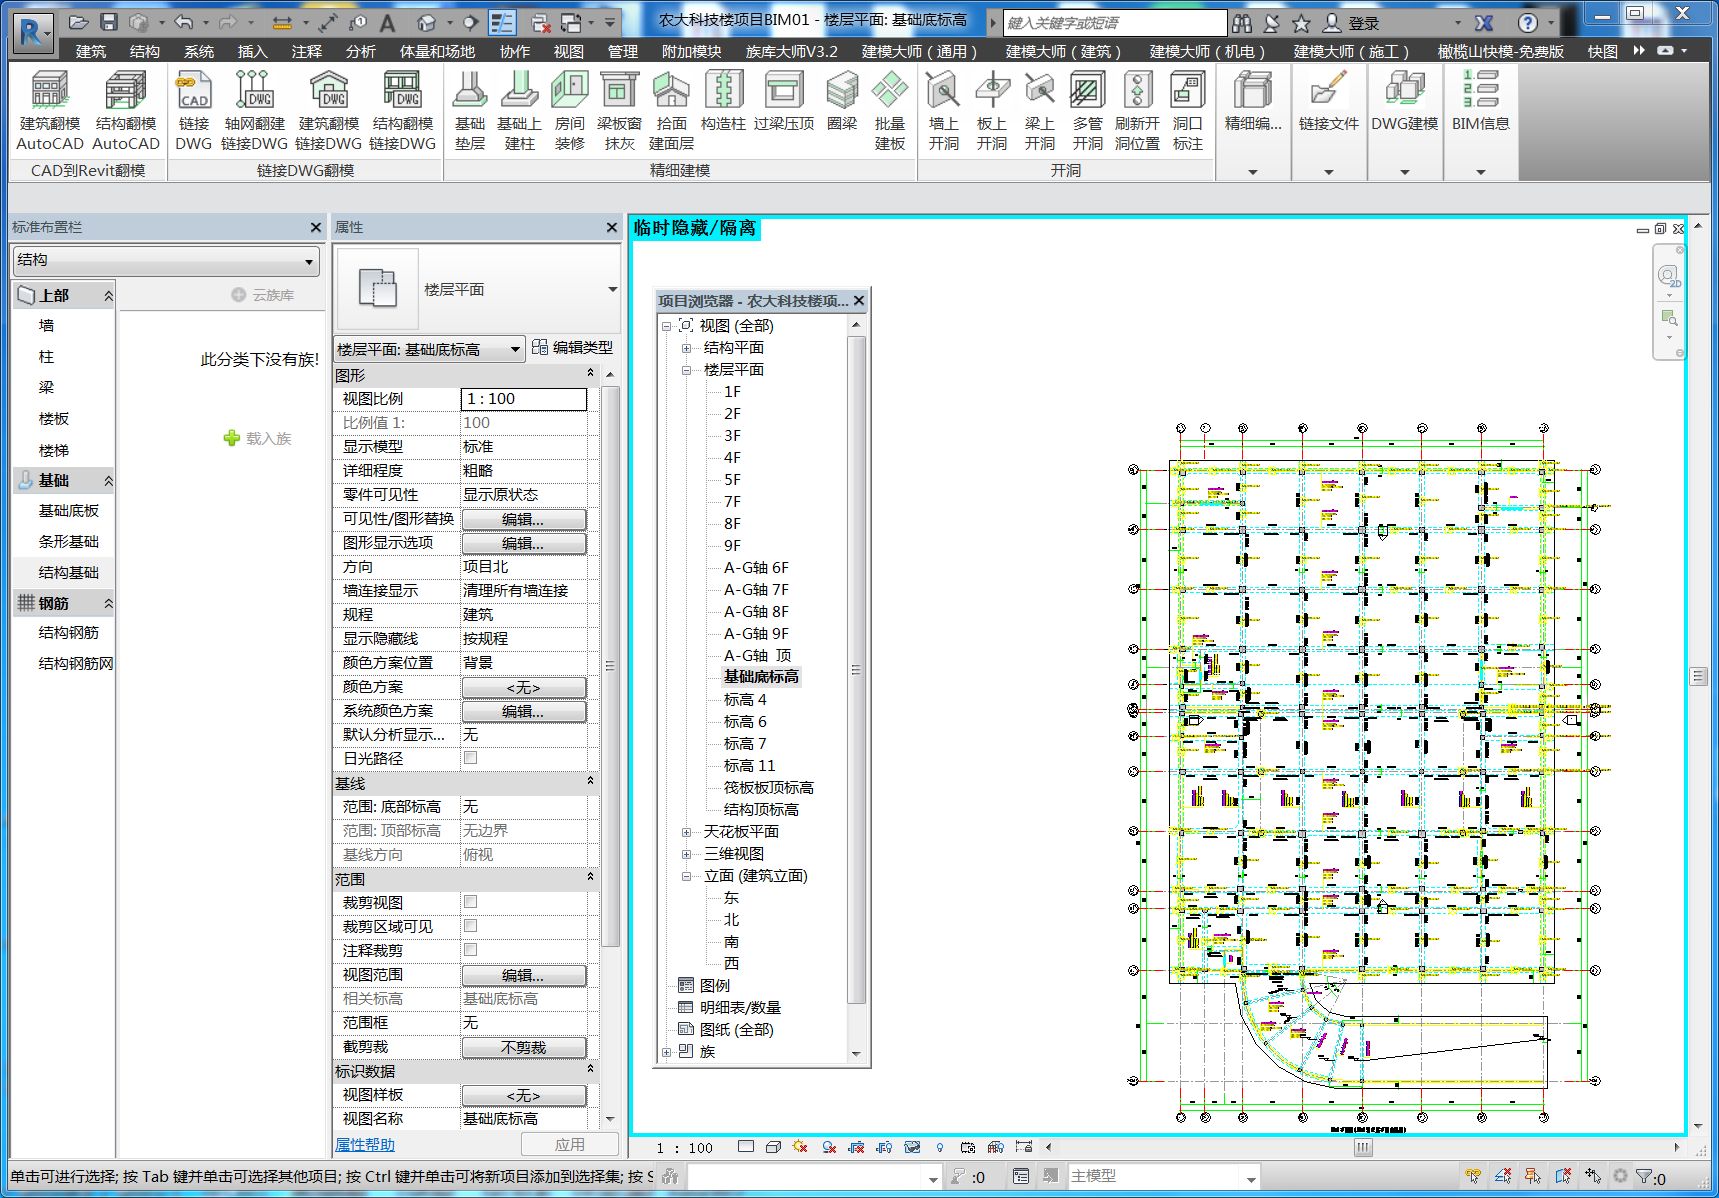Viewport: 1719px width, 1198px height.
Task: Open the 结构 category dropdown in 标准布置栏
Action: pyautogui.click(x=166, y=260)
